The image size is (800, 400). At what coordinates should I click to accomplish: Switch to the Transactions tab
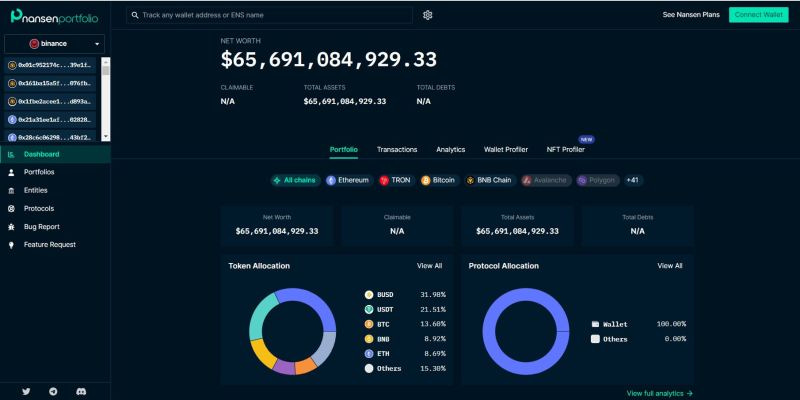[397, 149]
